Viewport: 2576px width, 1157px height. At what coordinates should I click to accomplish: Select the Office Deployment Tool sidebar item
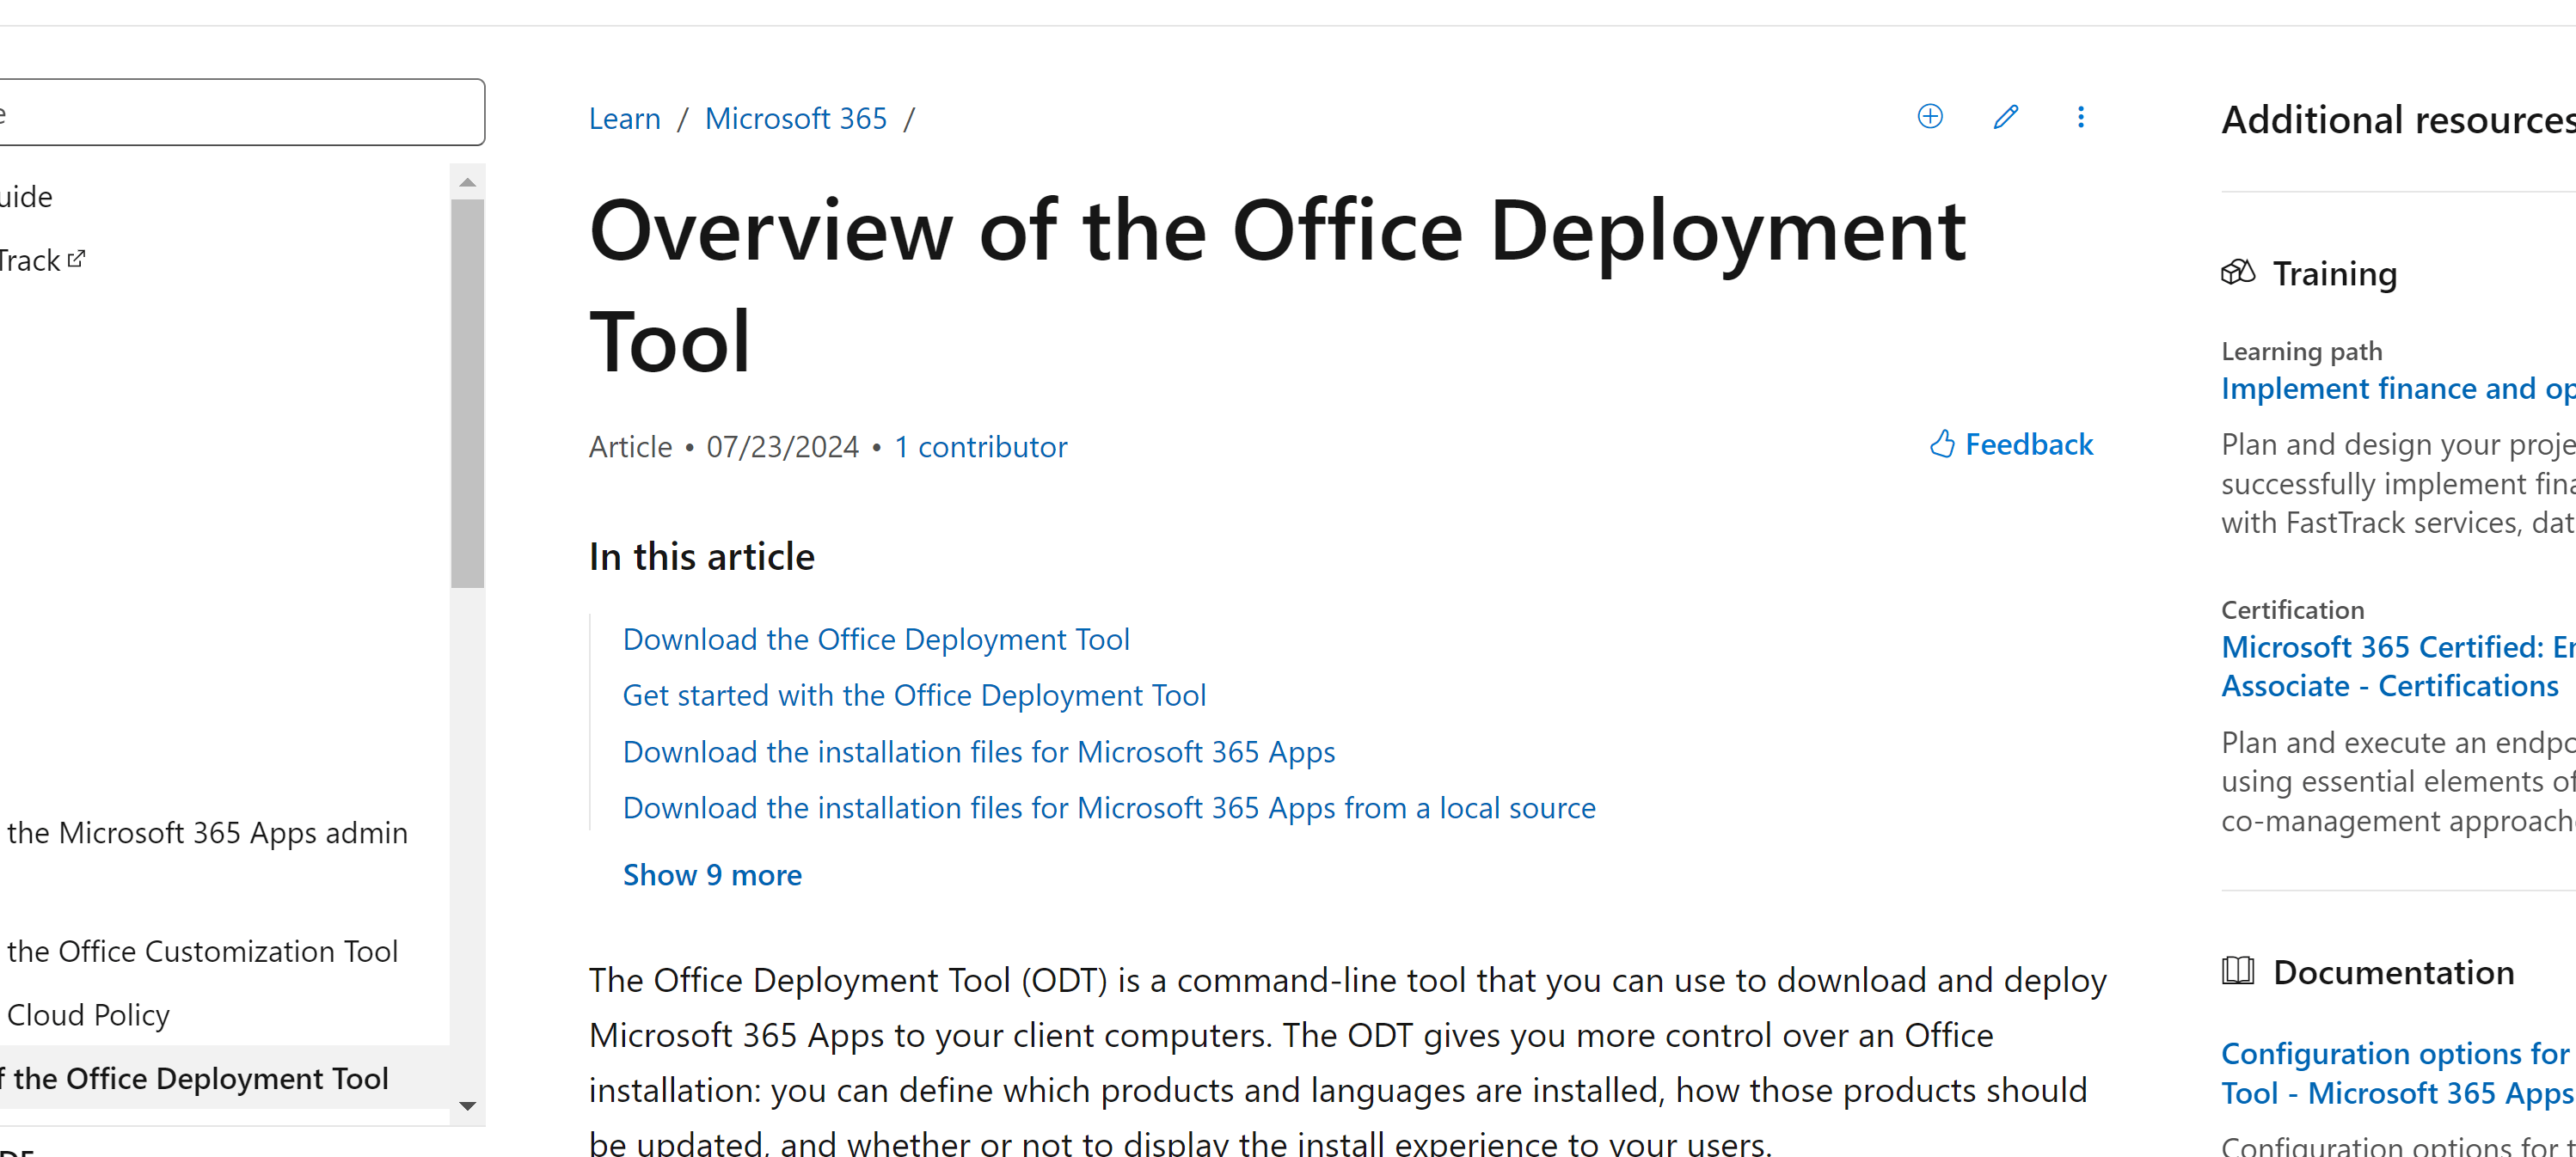(224, 1078)
